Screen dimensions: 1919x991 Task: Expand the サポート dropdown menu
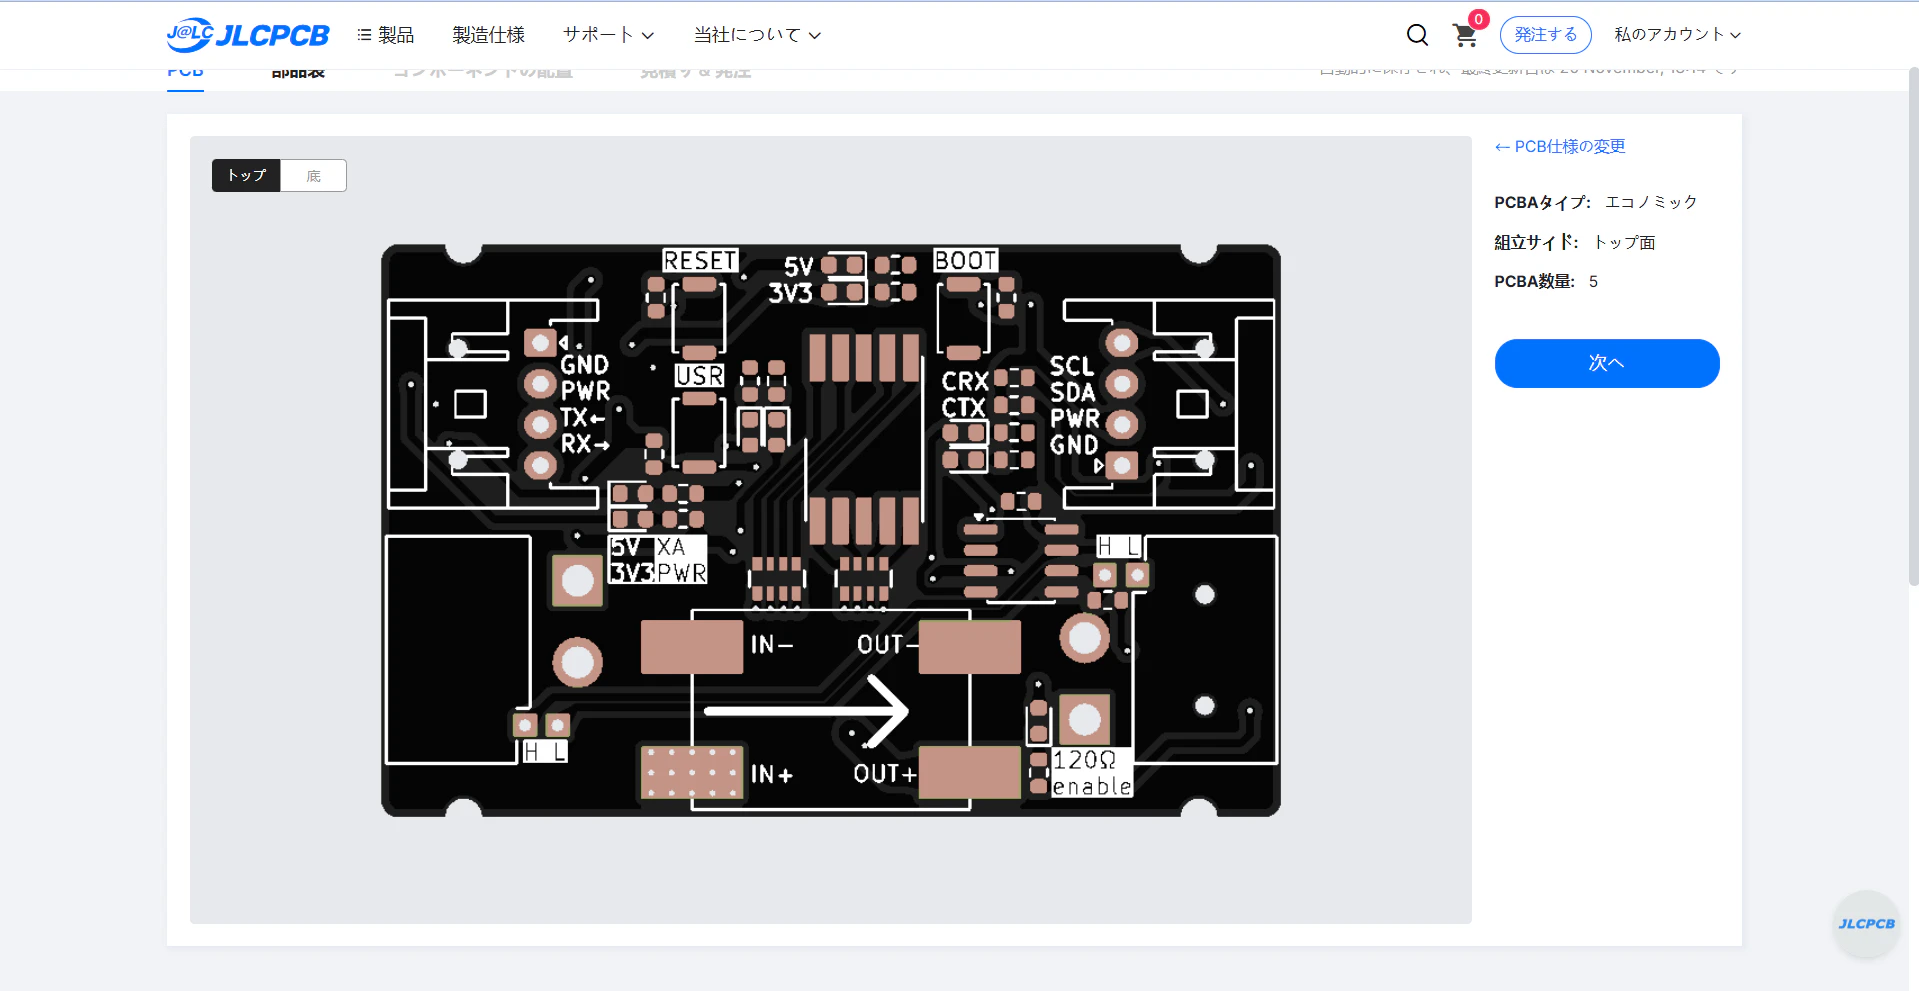609,35
